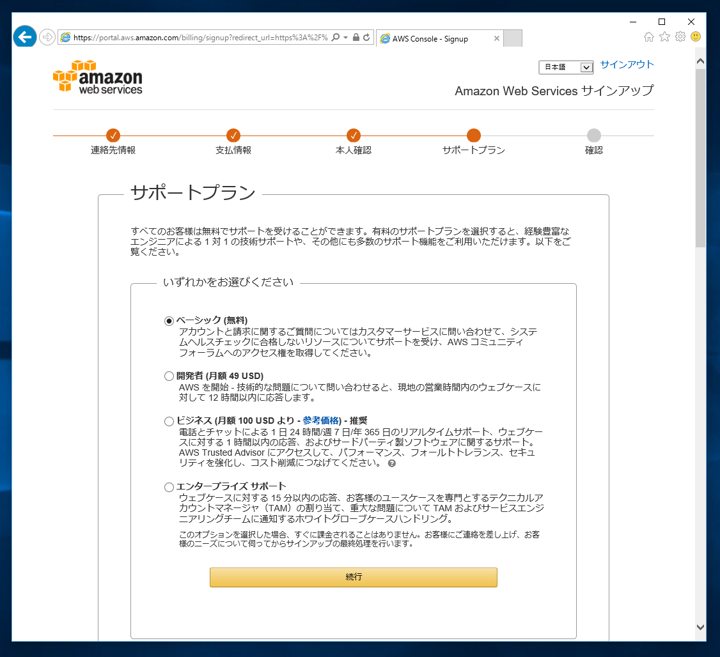Minimize the browser window
The image size is (720, 657).
coord(633,22)
